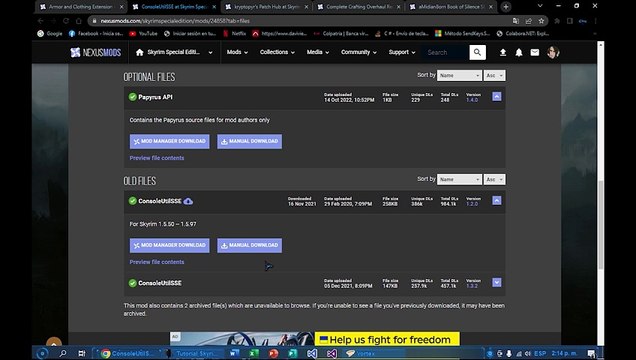Click the volume icon in system tray
The image size is (636, 360).
[528, 354]
